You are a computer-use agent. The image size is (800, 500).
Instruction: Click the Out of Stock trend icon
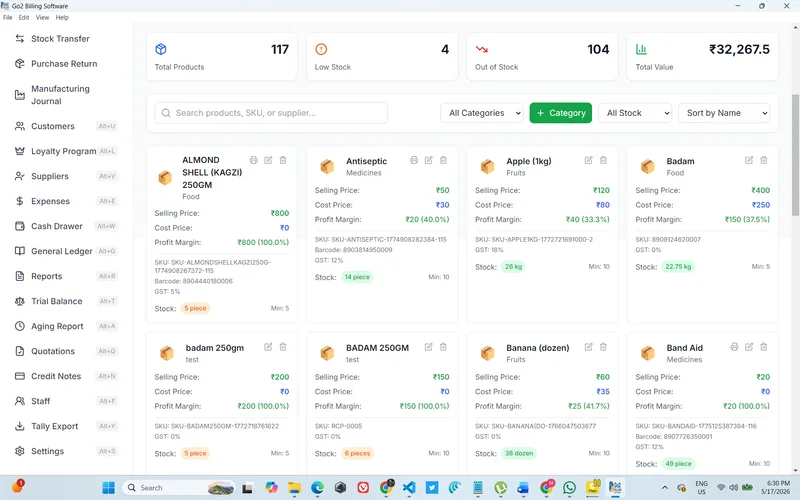[x=482, y=49]
